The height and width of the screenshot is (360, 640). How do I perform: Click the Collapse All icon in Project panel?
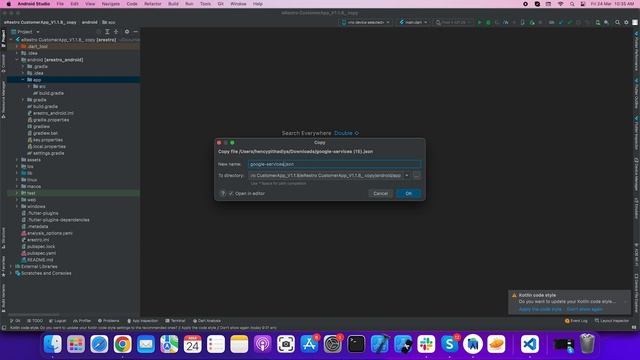tap(116, 32)
